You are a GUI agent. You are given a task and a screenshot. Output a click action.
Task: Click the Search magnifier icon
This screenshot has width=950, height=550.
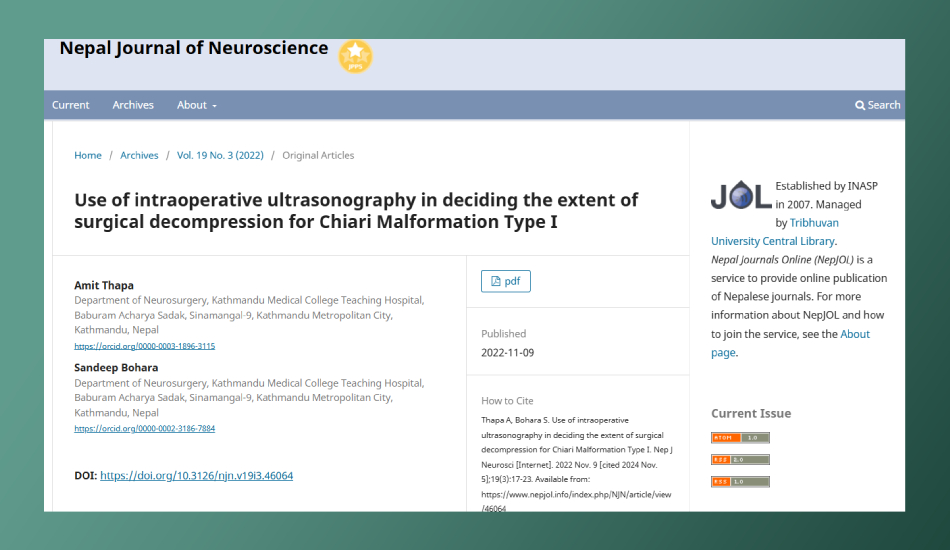[x=860, y=105]
